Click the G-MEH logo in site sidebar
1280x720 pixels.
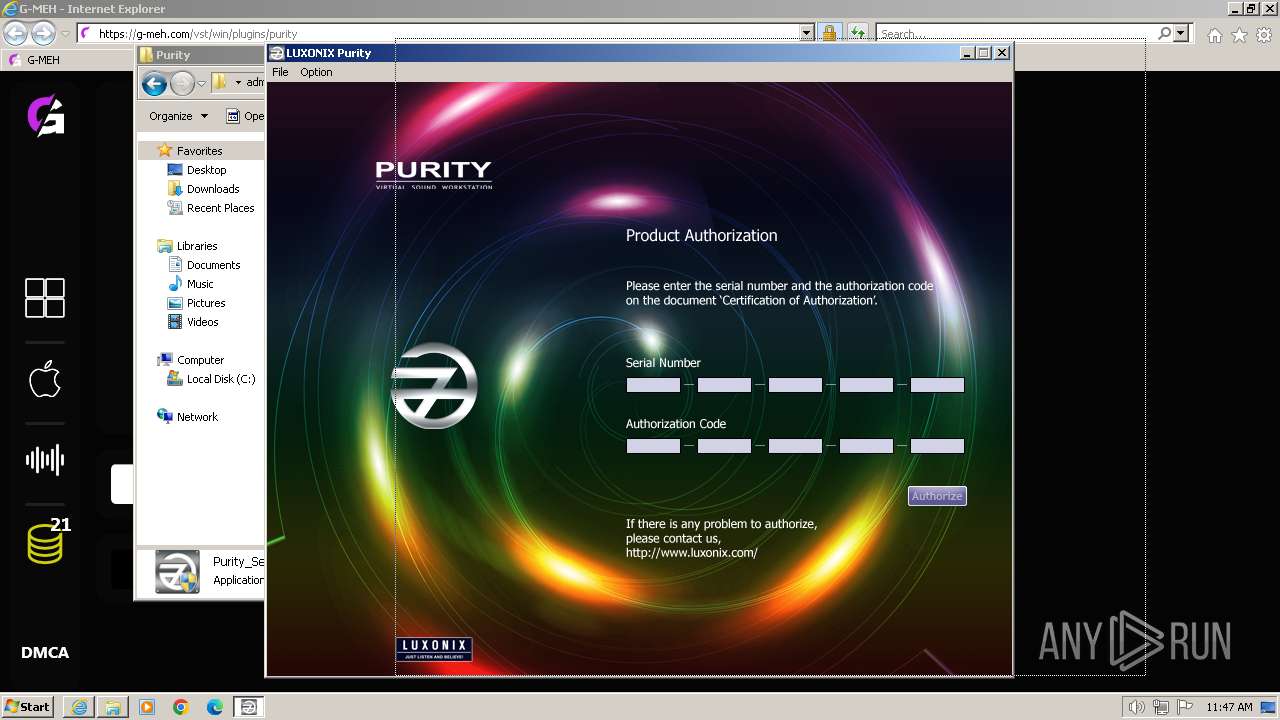(45, 115)
